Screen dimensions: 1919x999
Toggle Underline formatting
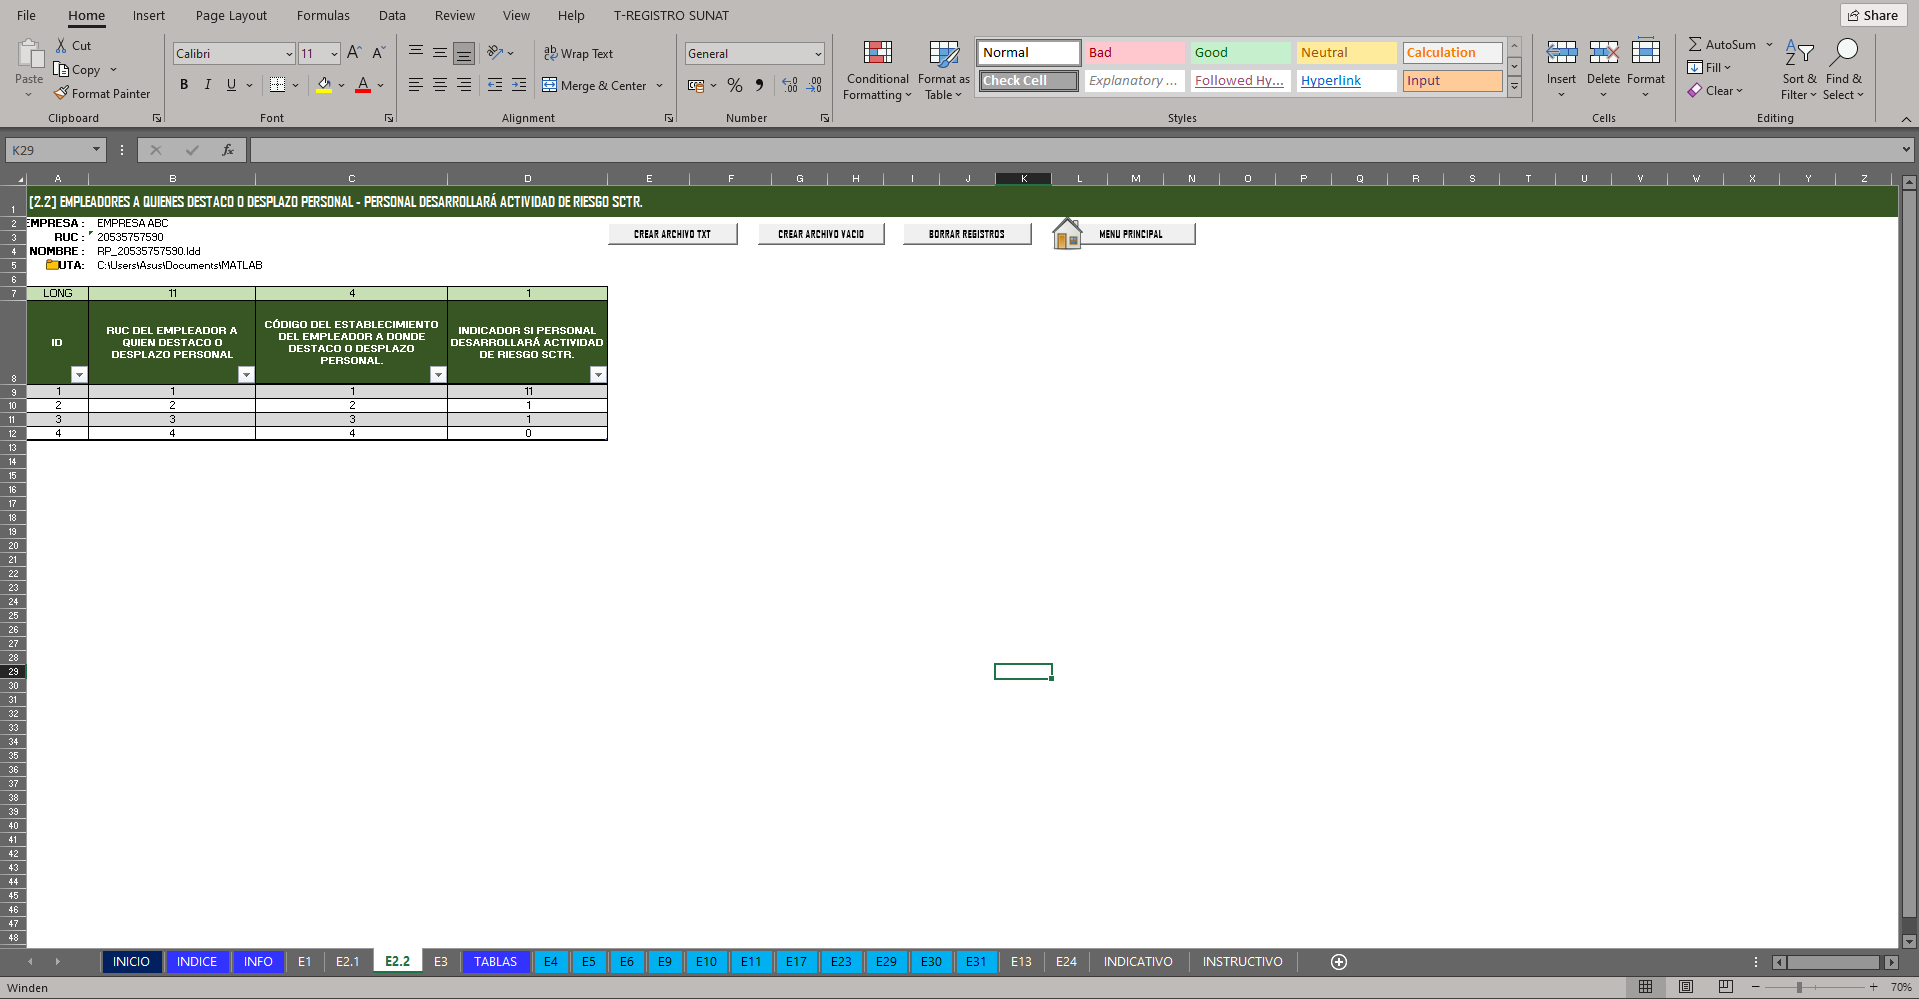coord(231,85)
